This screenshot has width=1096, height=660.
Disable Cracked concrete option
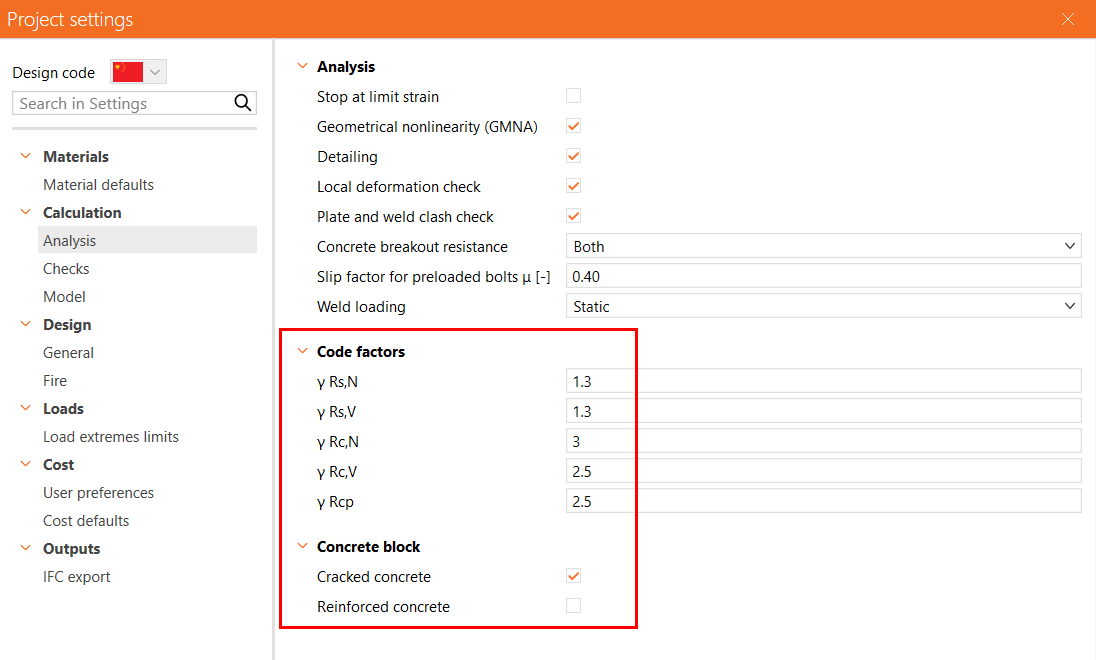[574, 576]
